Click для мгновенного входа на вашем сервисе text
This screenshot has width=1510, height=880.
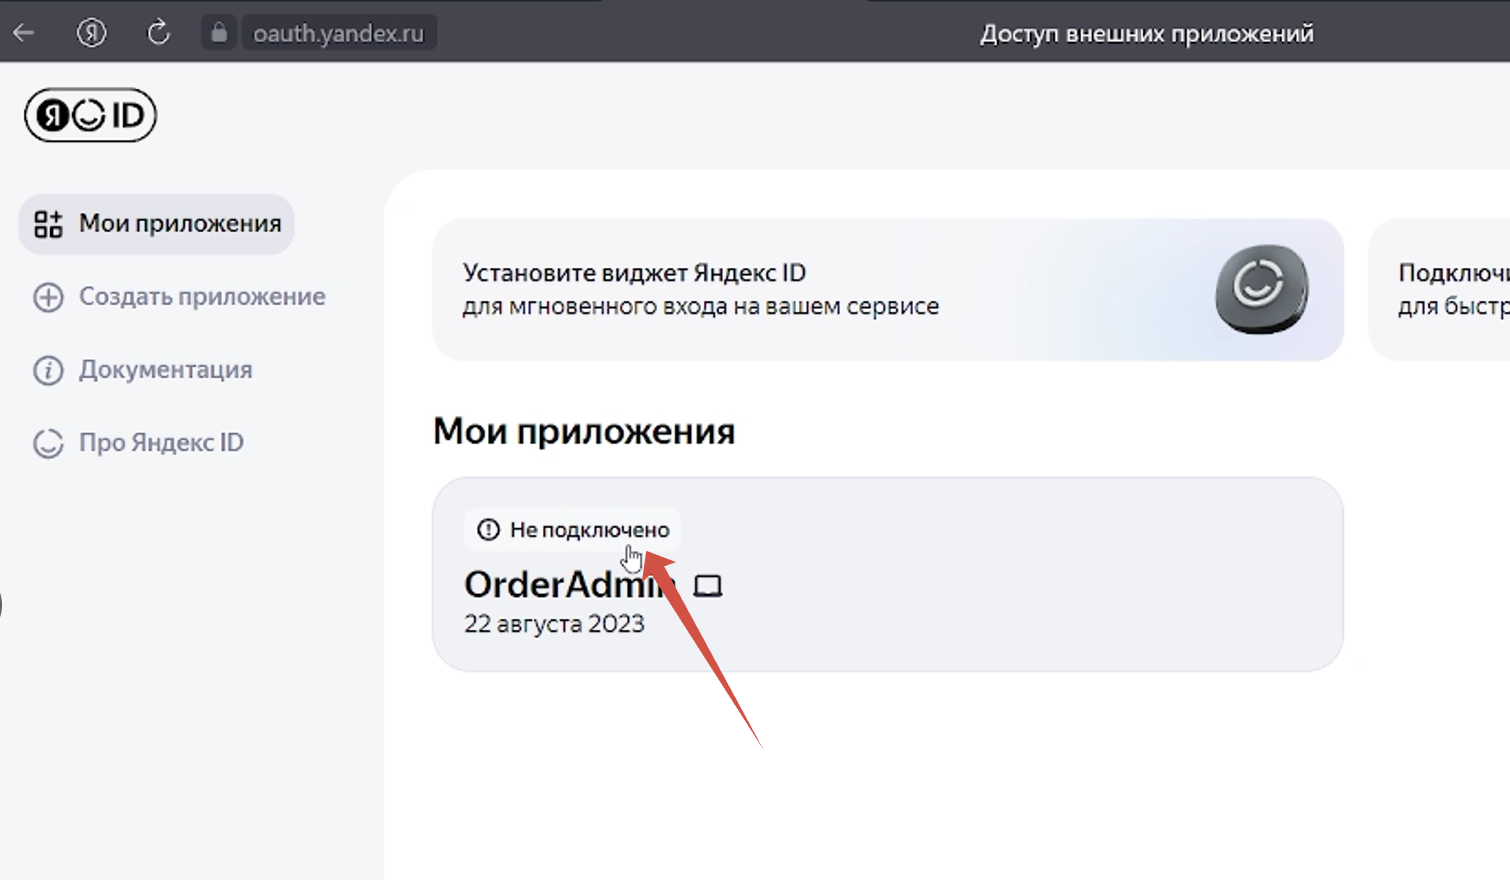click(701, 306)
